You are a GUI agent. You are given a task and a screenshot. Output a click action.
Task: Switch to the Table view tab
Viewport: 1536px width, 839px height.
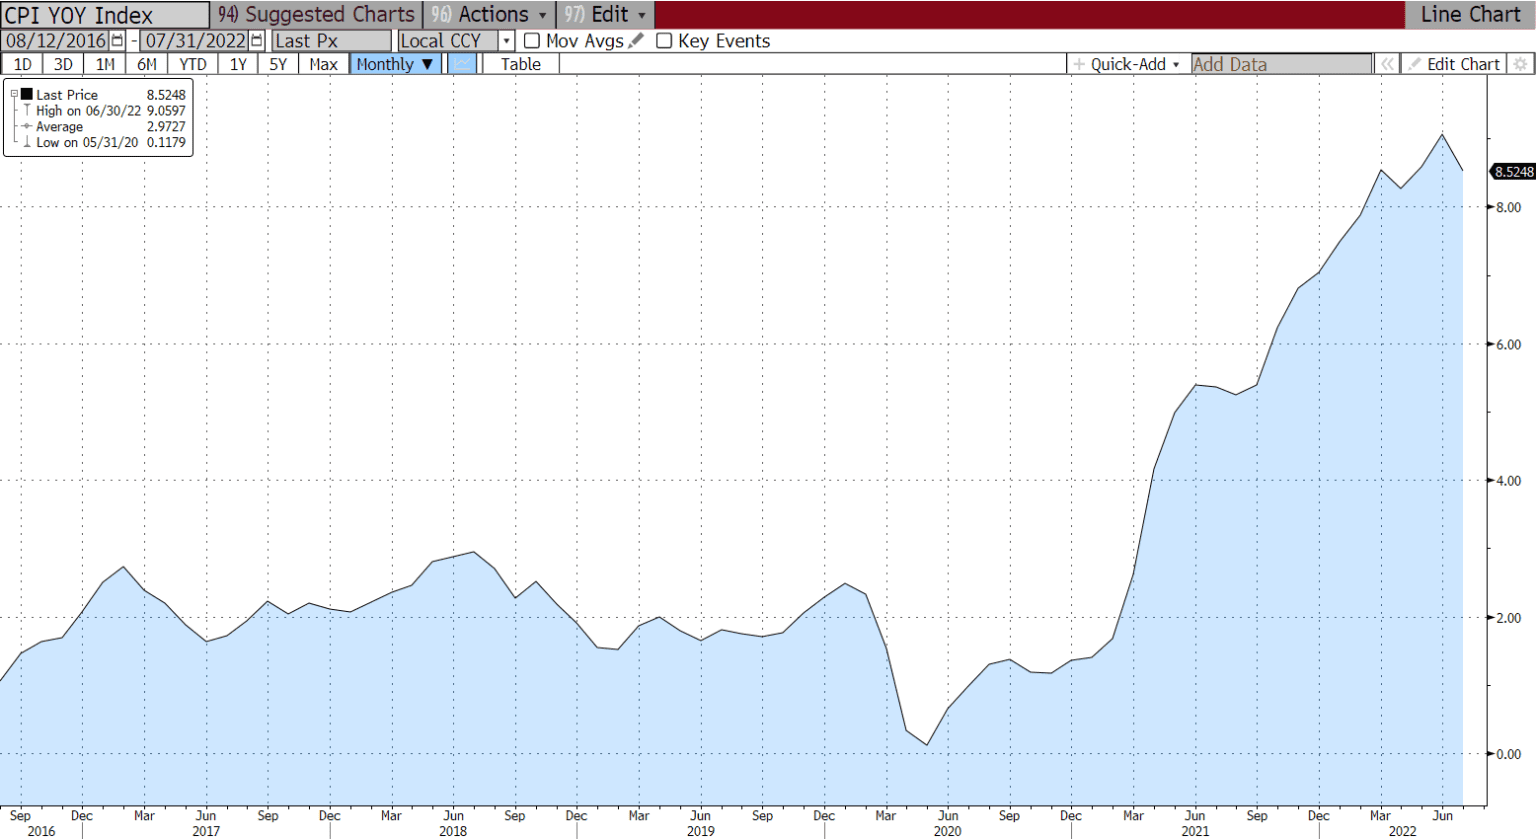[x=520, y=64]
